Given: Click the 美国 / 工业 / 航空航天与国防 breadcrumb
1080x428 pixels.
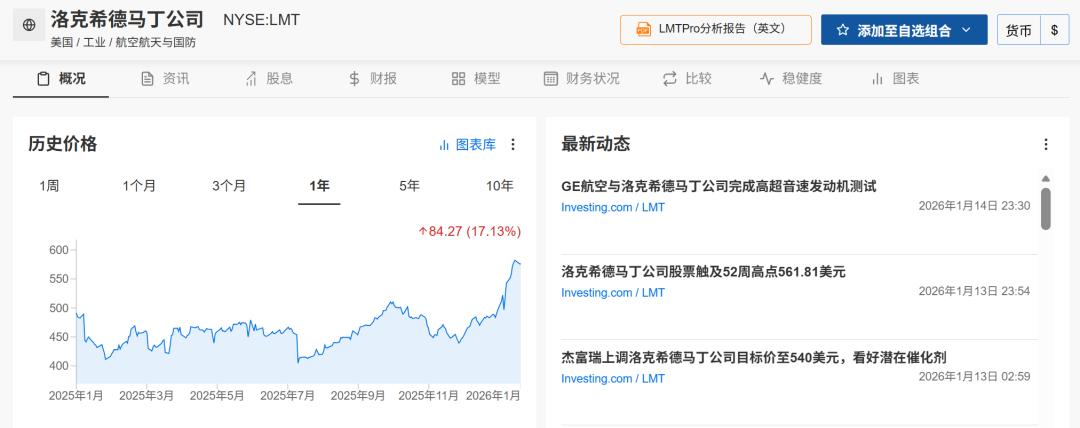Looking at the screenshot, I should (123, 43).
